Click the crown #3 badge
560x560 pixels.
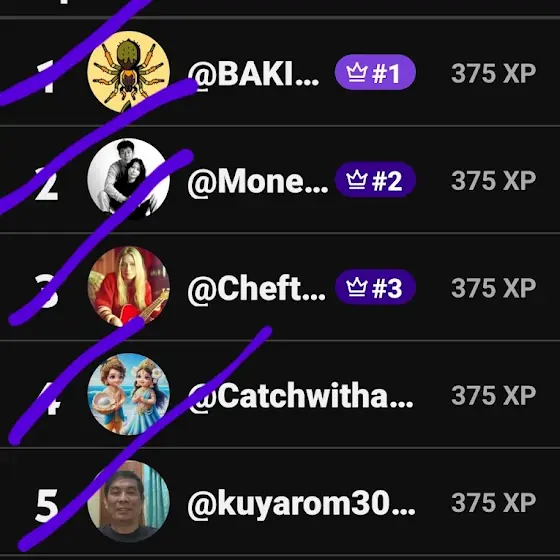[x=375, y=287]
